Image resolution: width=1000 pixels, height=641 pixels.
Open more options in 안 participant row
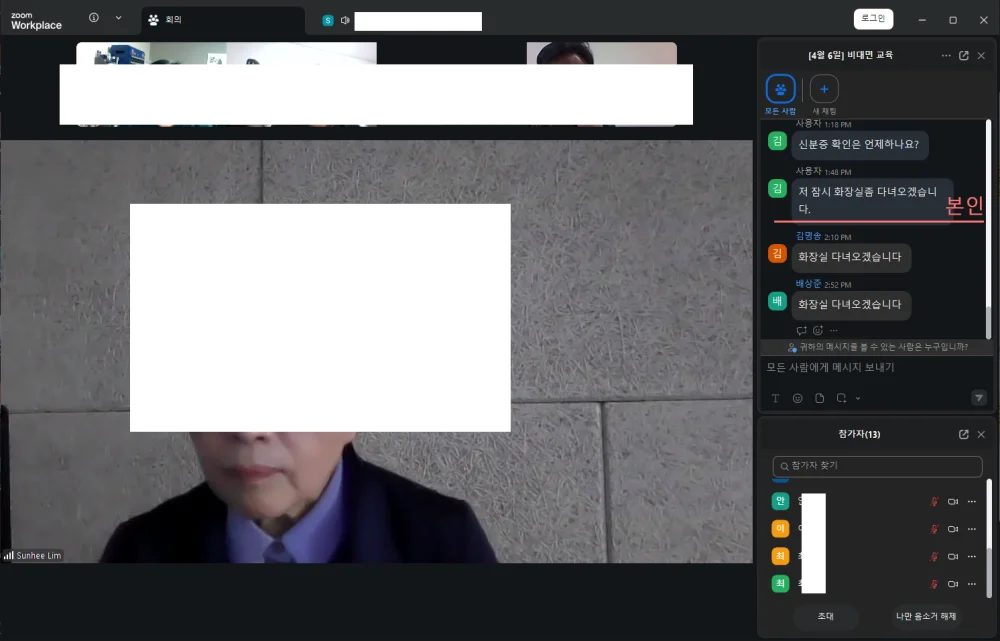[x=972, y=501]
